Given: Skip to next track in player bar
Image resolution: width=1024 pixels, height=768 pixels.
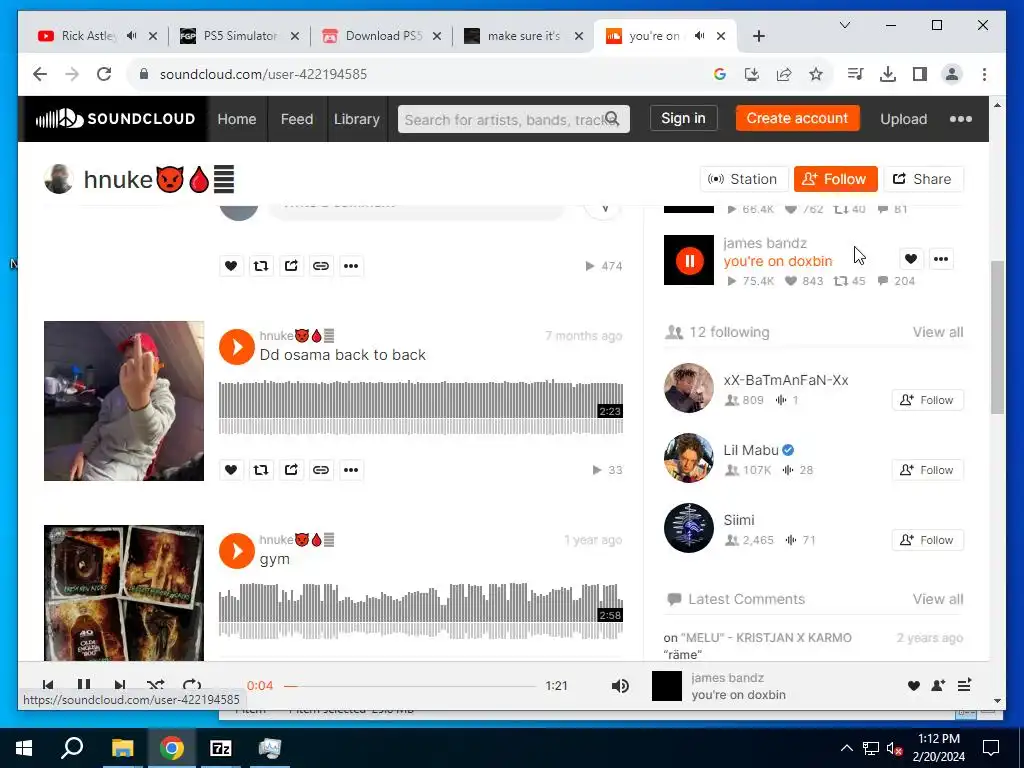Looking at the screenshot, I should [120, 685].
